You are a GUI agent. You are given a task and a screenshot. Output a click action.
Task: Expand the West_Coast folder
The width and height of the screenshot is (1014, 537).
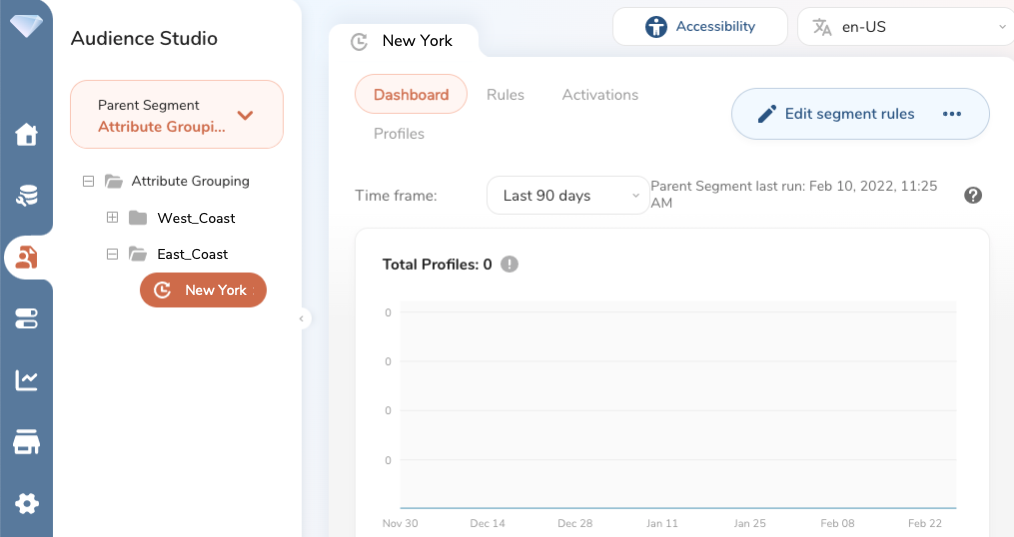112,218
